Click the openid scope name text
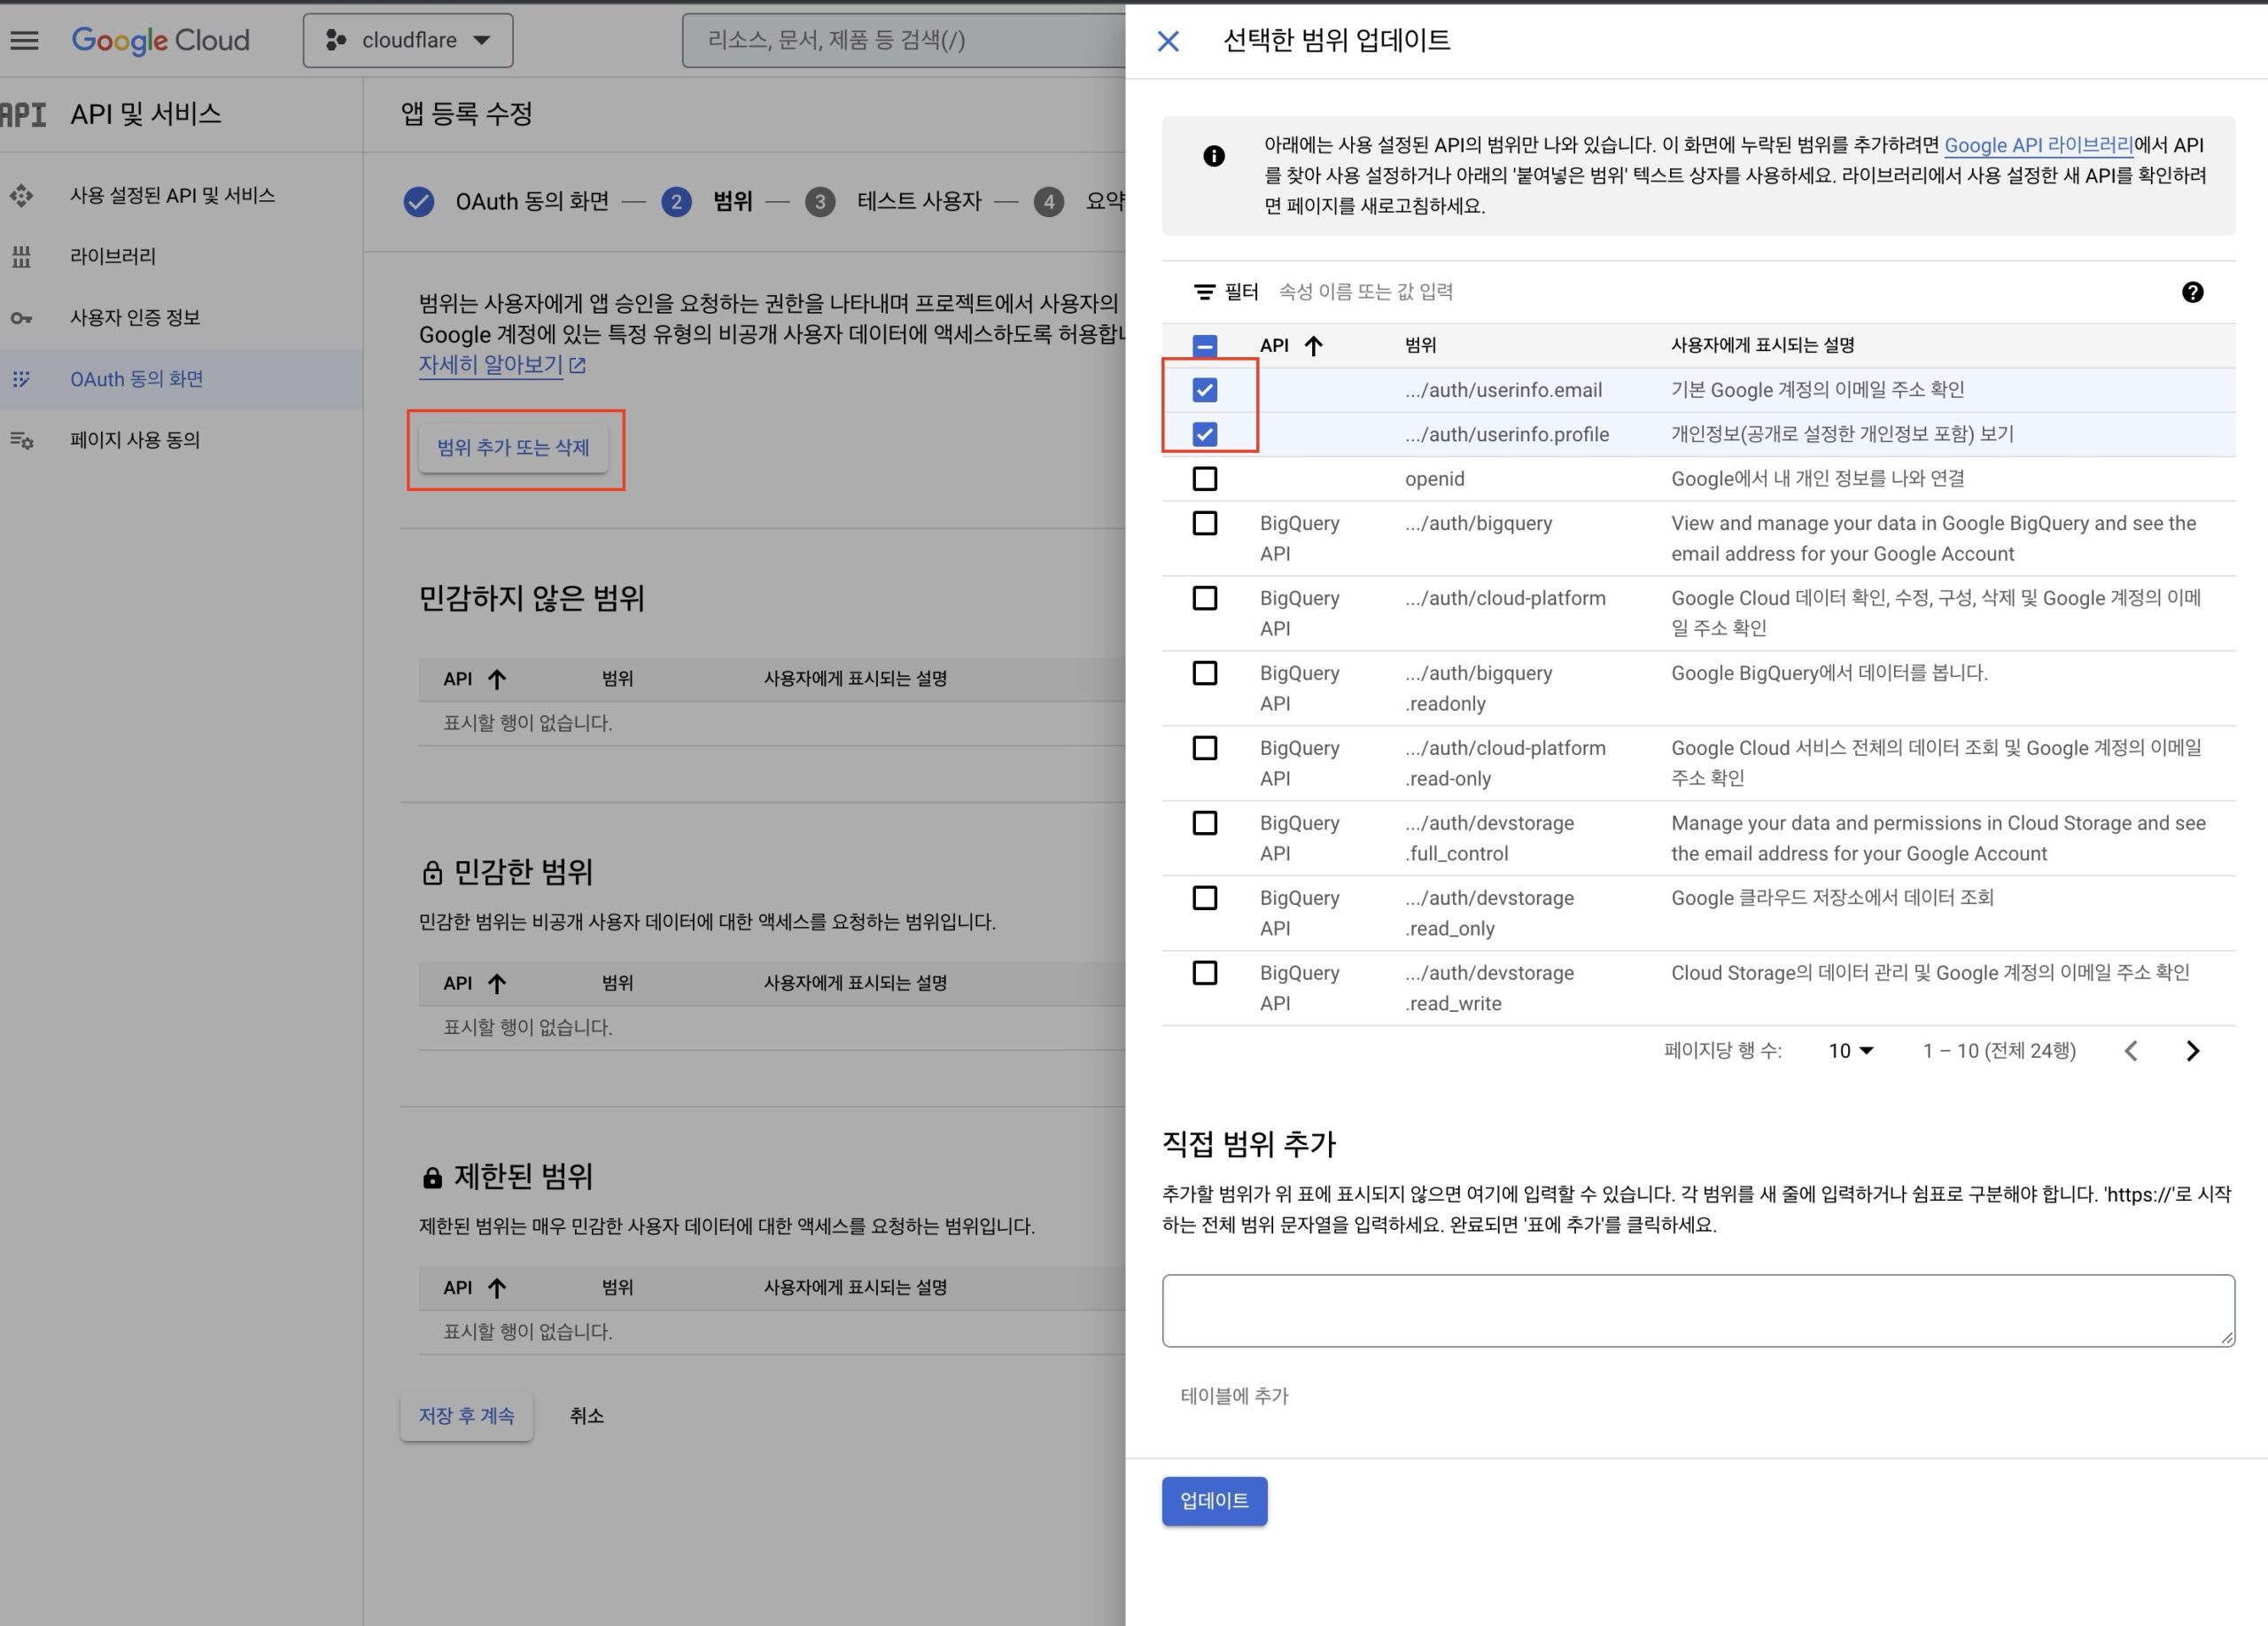The image size is (2268, 1626). click(1434, 479)
